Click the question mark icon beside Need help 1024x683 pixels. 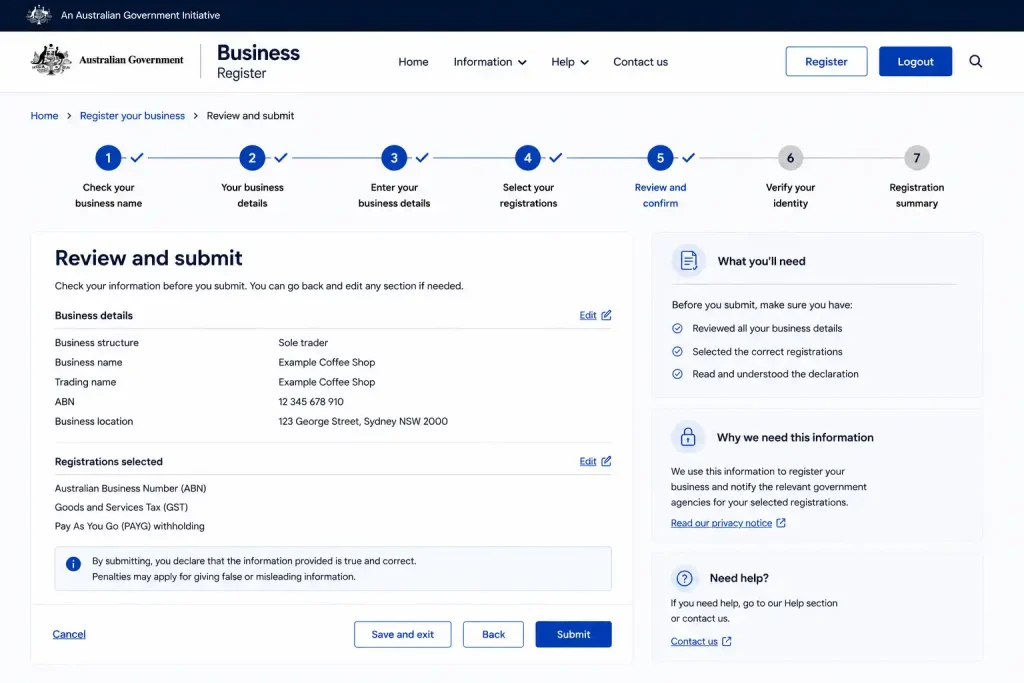click(x=684, y=578)
